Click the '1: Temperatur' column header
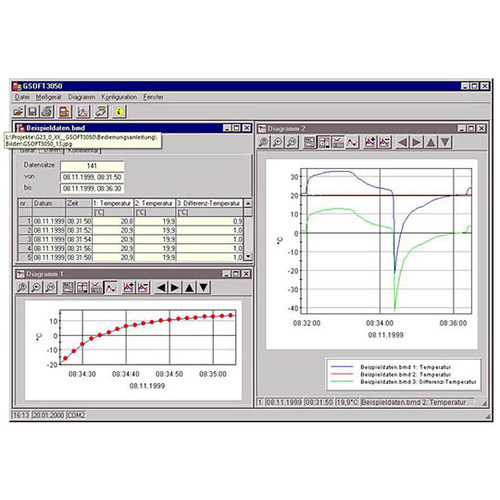This screenshot has height=500, width=500. 113,203
